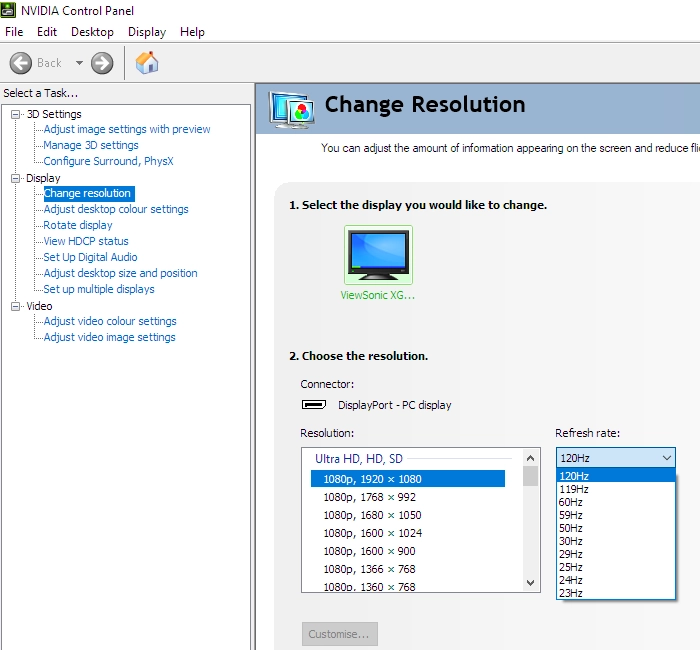700x650 pixels.
Task: Open the Display menu
Action: pyautogui.click(x=147, y=32)
